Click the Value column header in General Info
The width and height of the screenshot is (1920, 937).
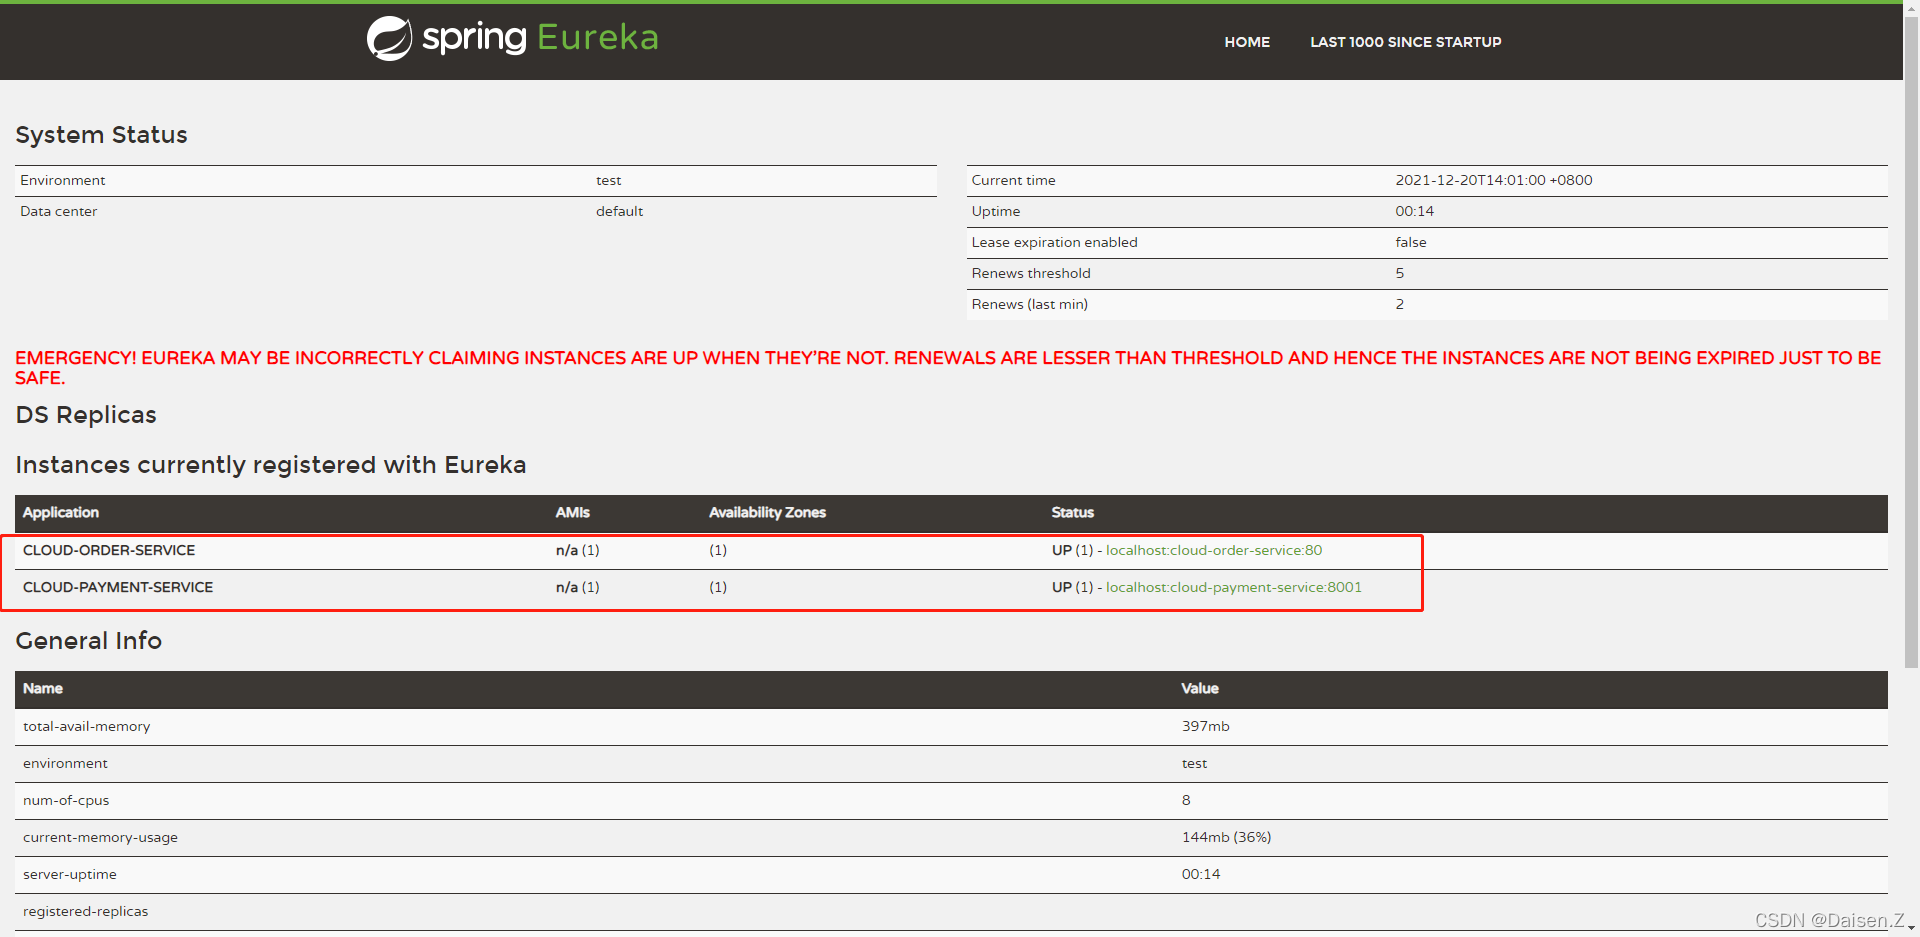point(1200,688)
